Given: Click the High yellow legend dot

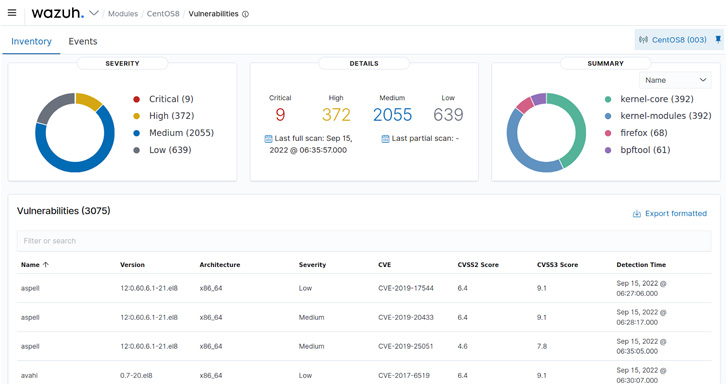Looking at the screenshot, I should (136, 116).
